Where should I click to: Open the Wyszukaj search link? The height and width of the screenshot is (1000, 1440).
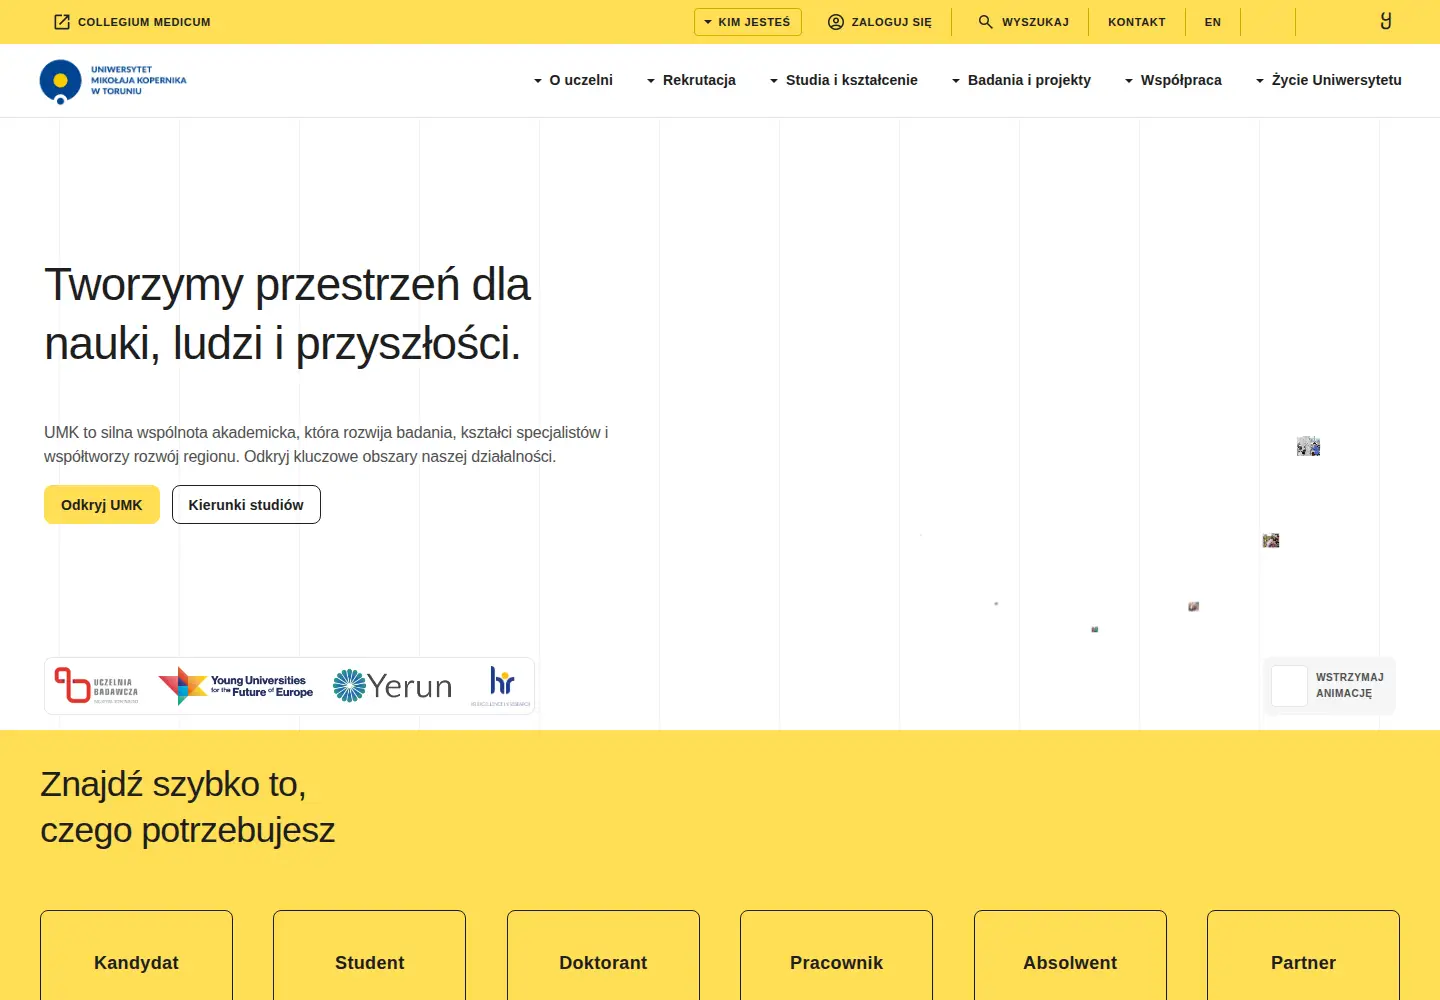pyautogui.click(x=1035, y=22)
